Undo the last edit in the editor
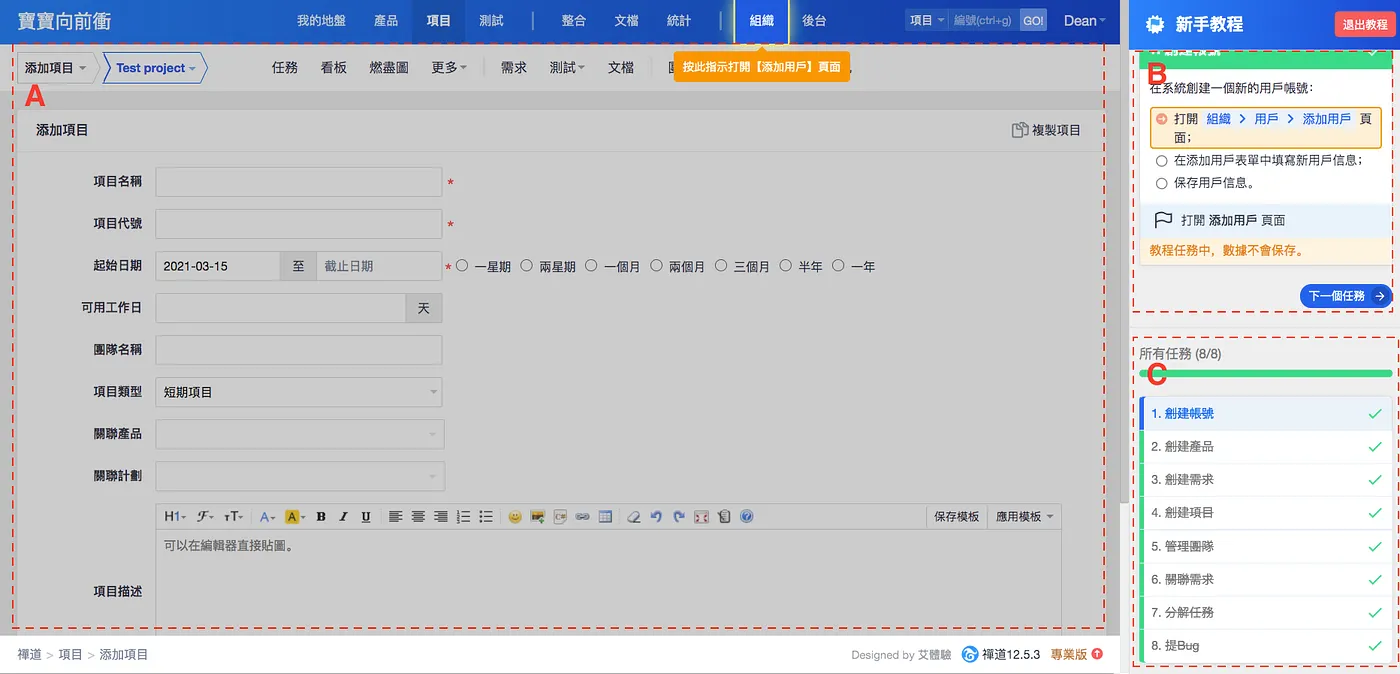 pyautogui.click(x=657, y=517)
